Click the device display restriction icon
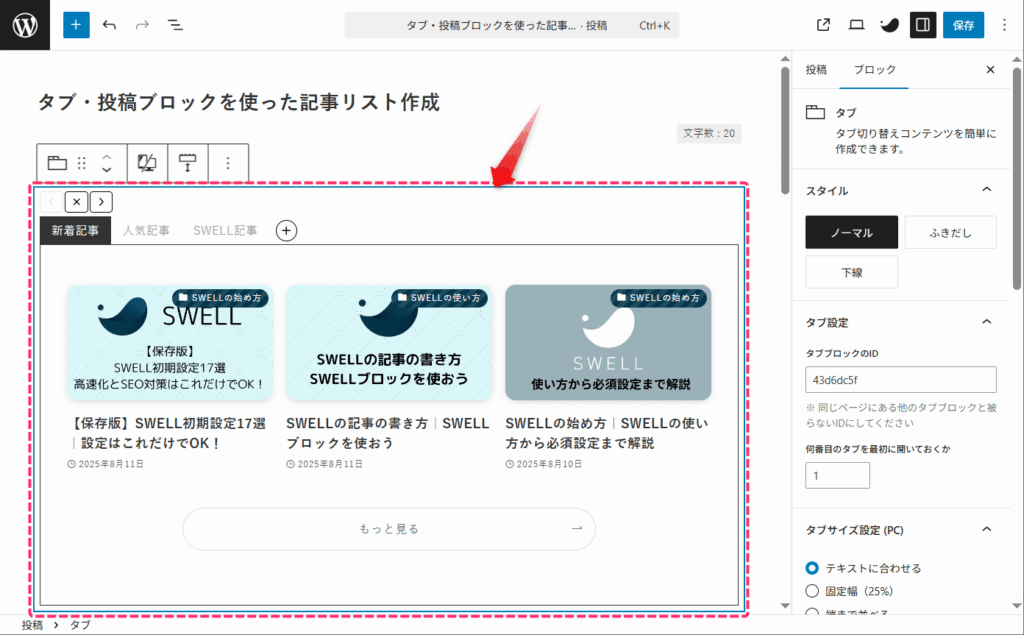The height and width of the screenshot is (635, 1024). 147,163
